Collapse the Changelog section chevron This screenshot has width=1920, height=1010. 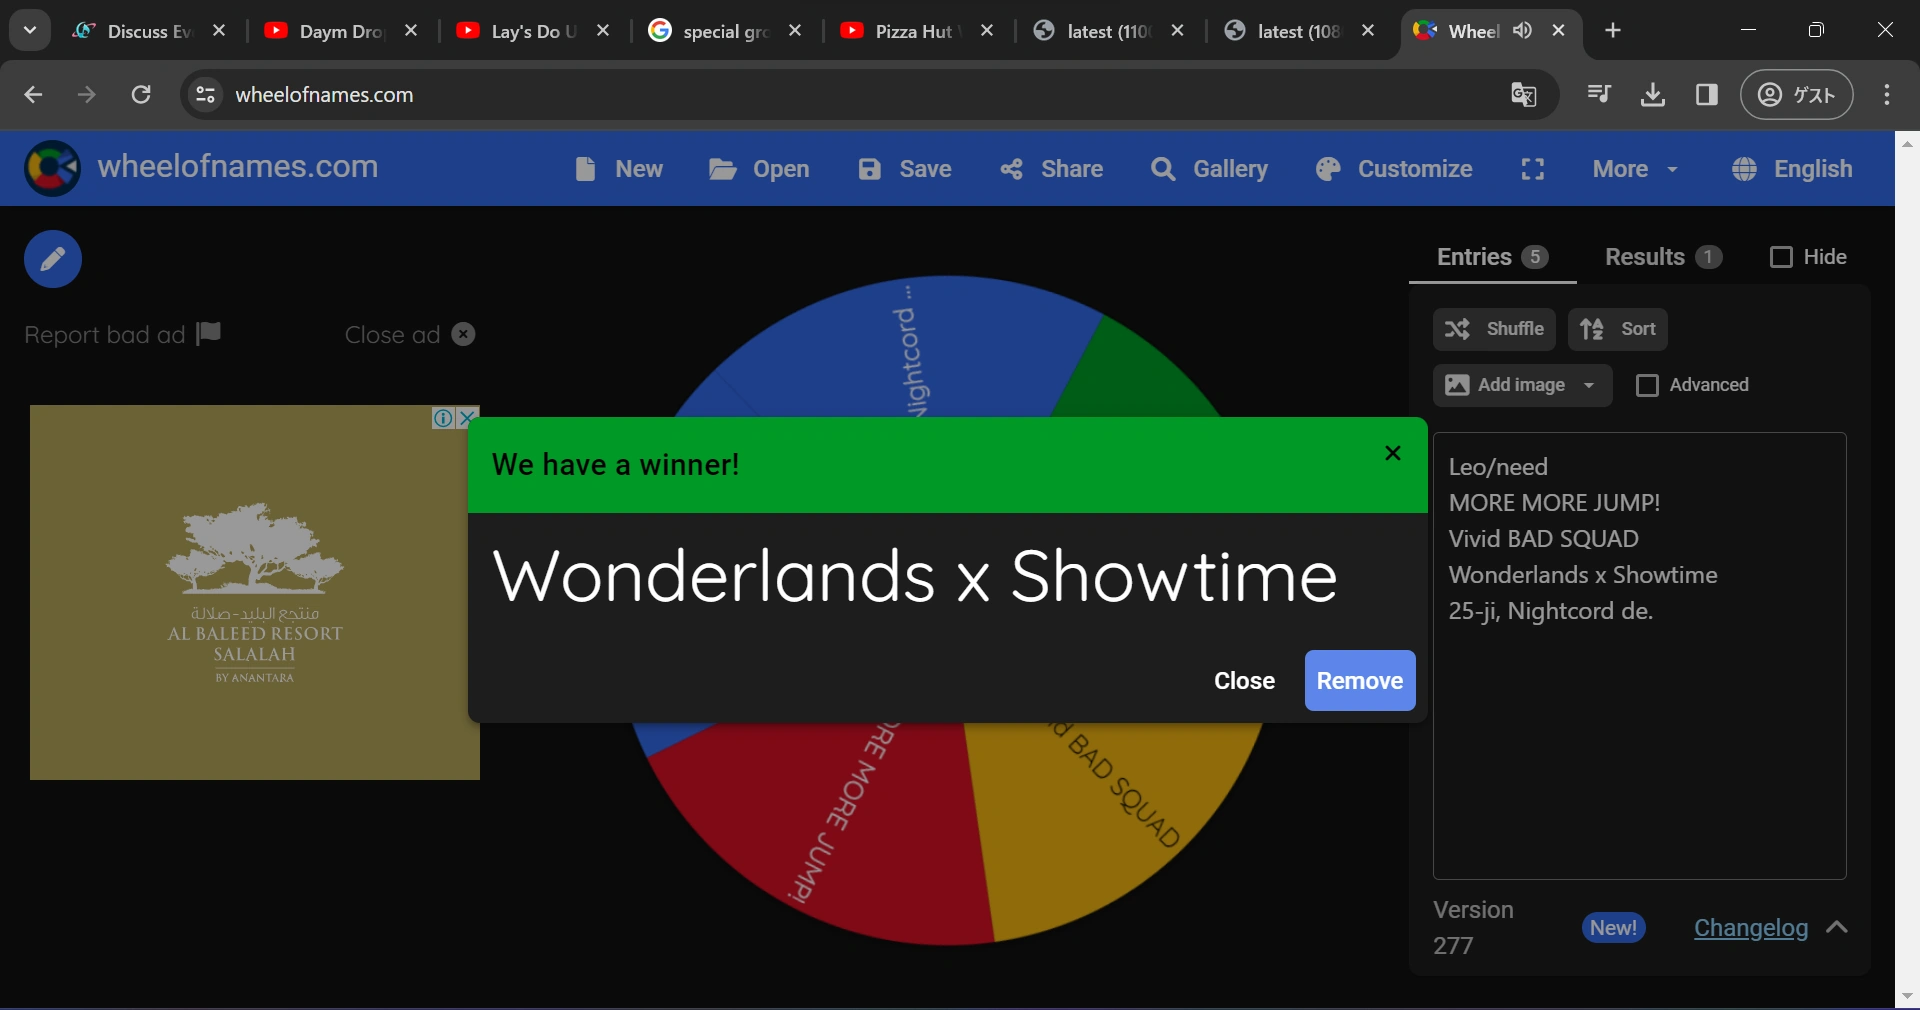(1838, 928)
